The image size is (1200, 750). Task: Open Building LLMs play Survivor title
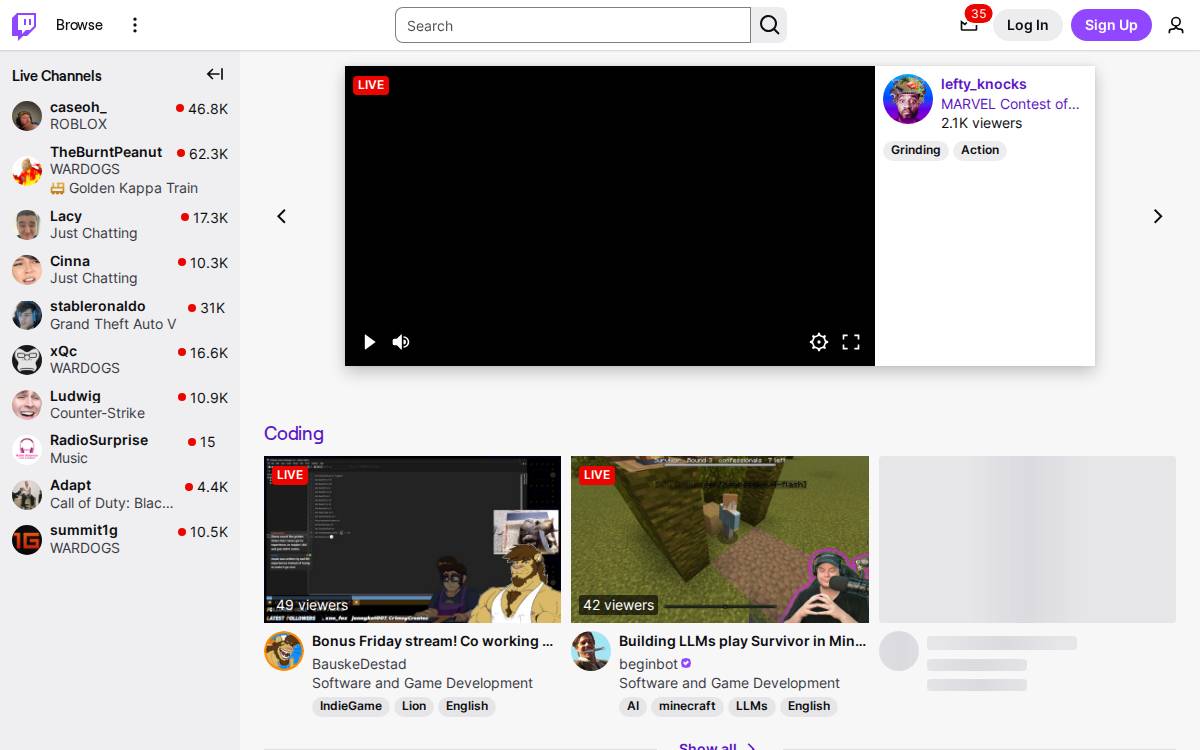[x=743, y=641]
